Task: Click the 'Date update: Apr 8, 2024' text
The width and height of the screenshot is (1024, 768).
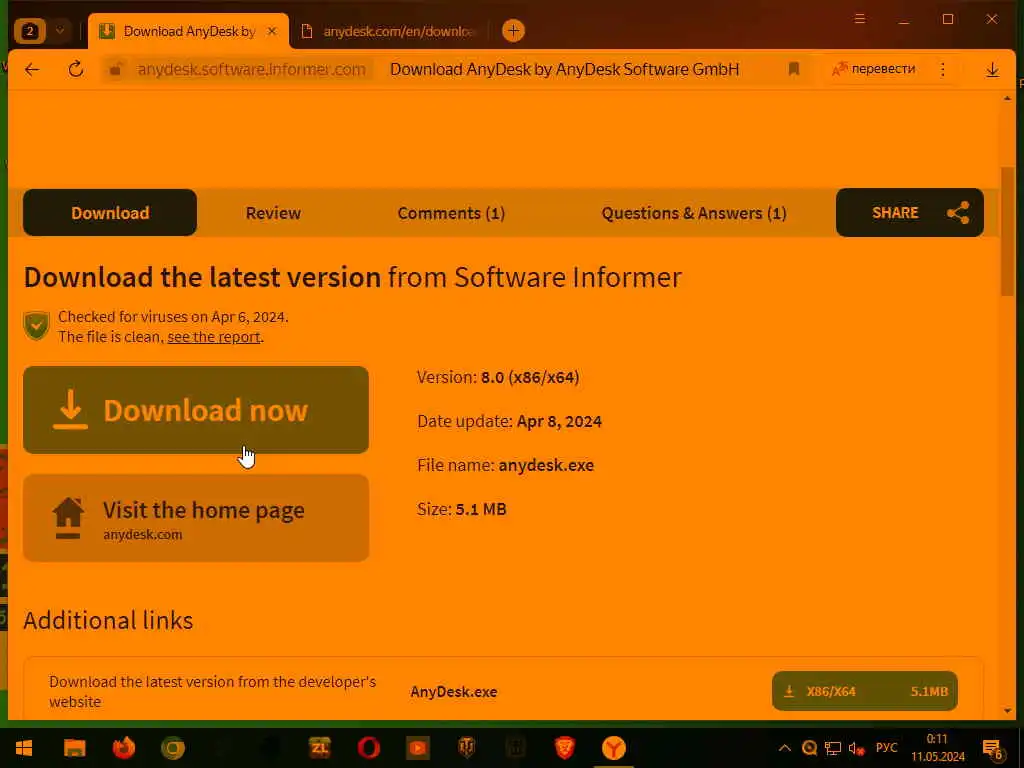Action: point(509,421)
